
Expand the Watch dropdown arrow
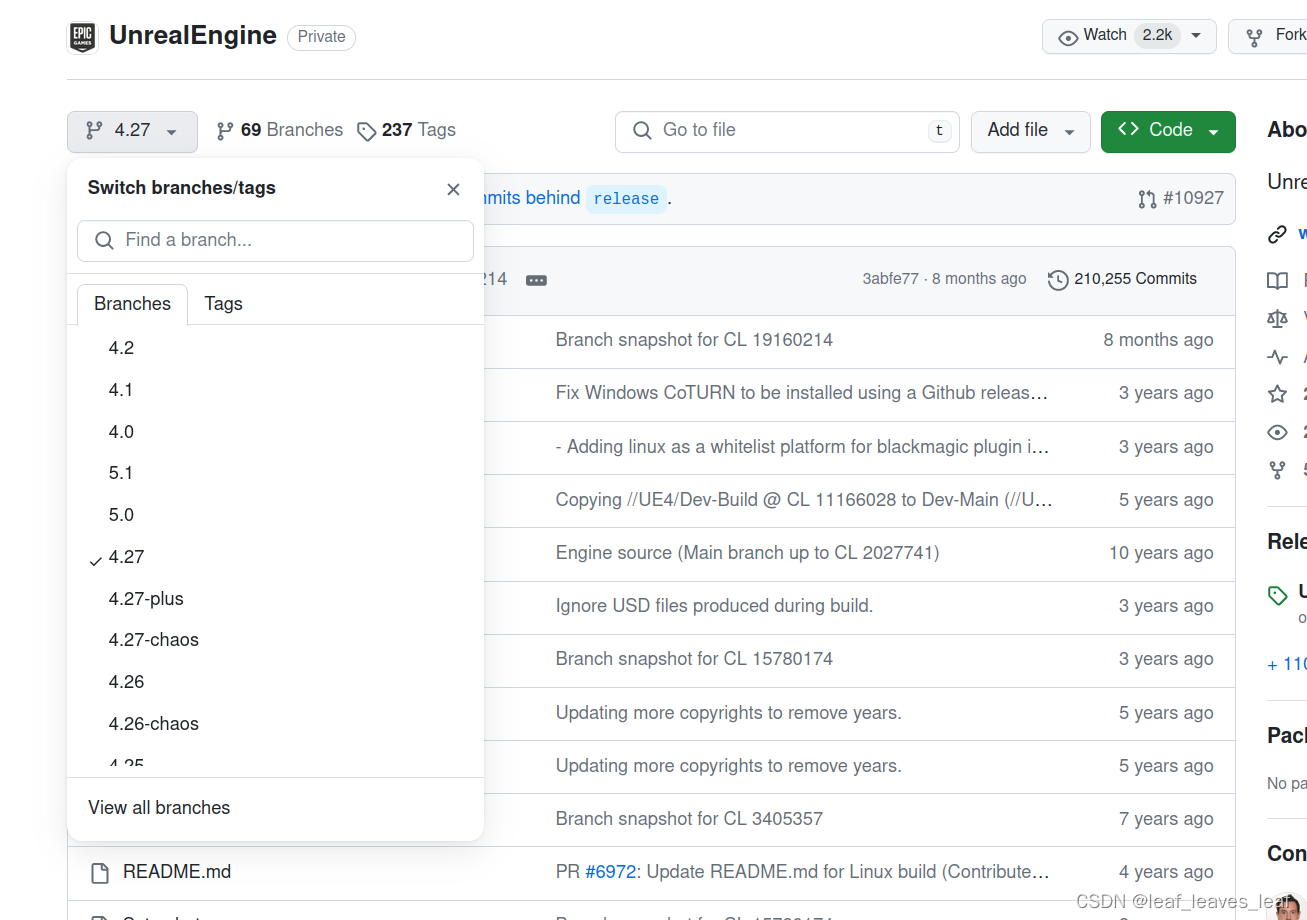[1196, 36]
